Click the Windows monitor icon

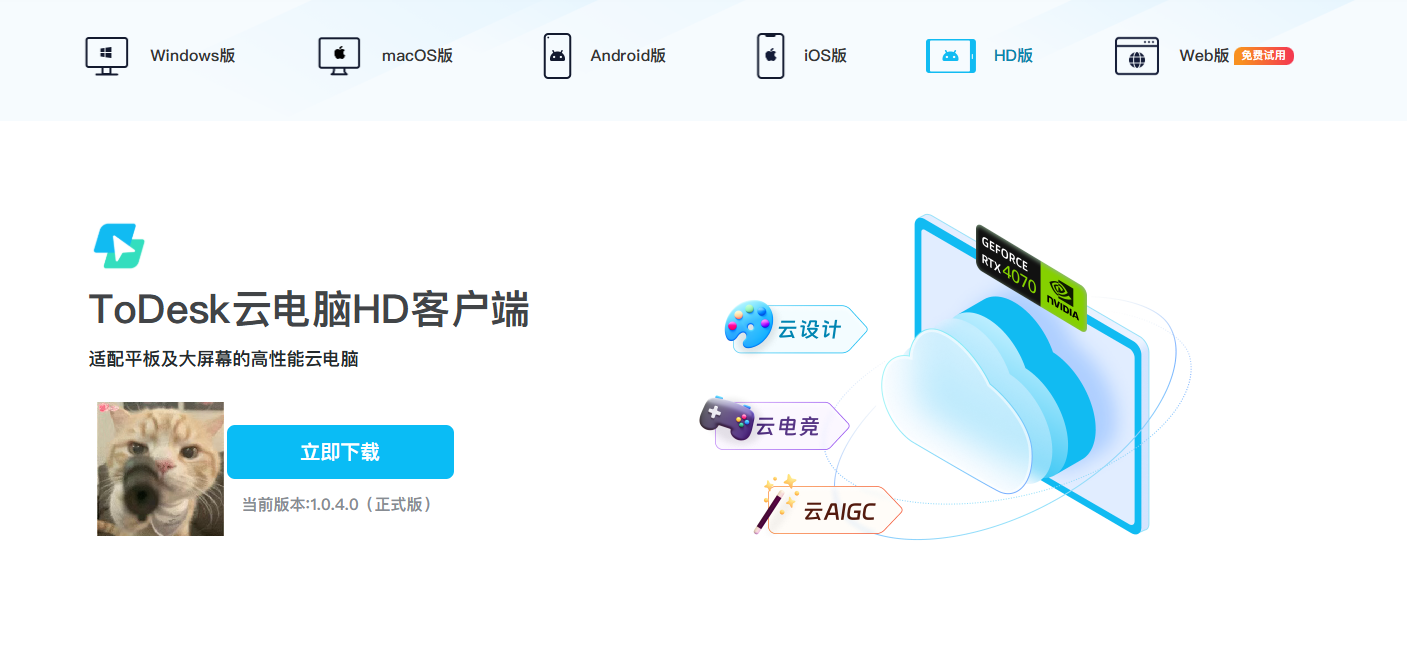(107, 56)
